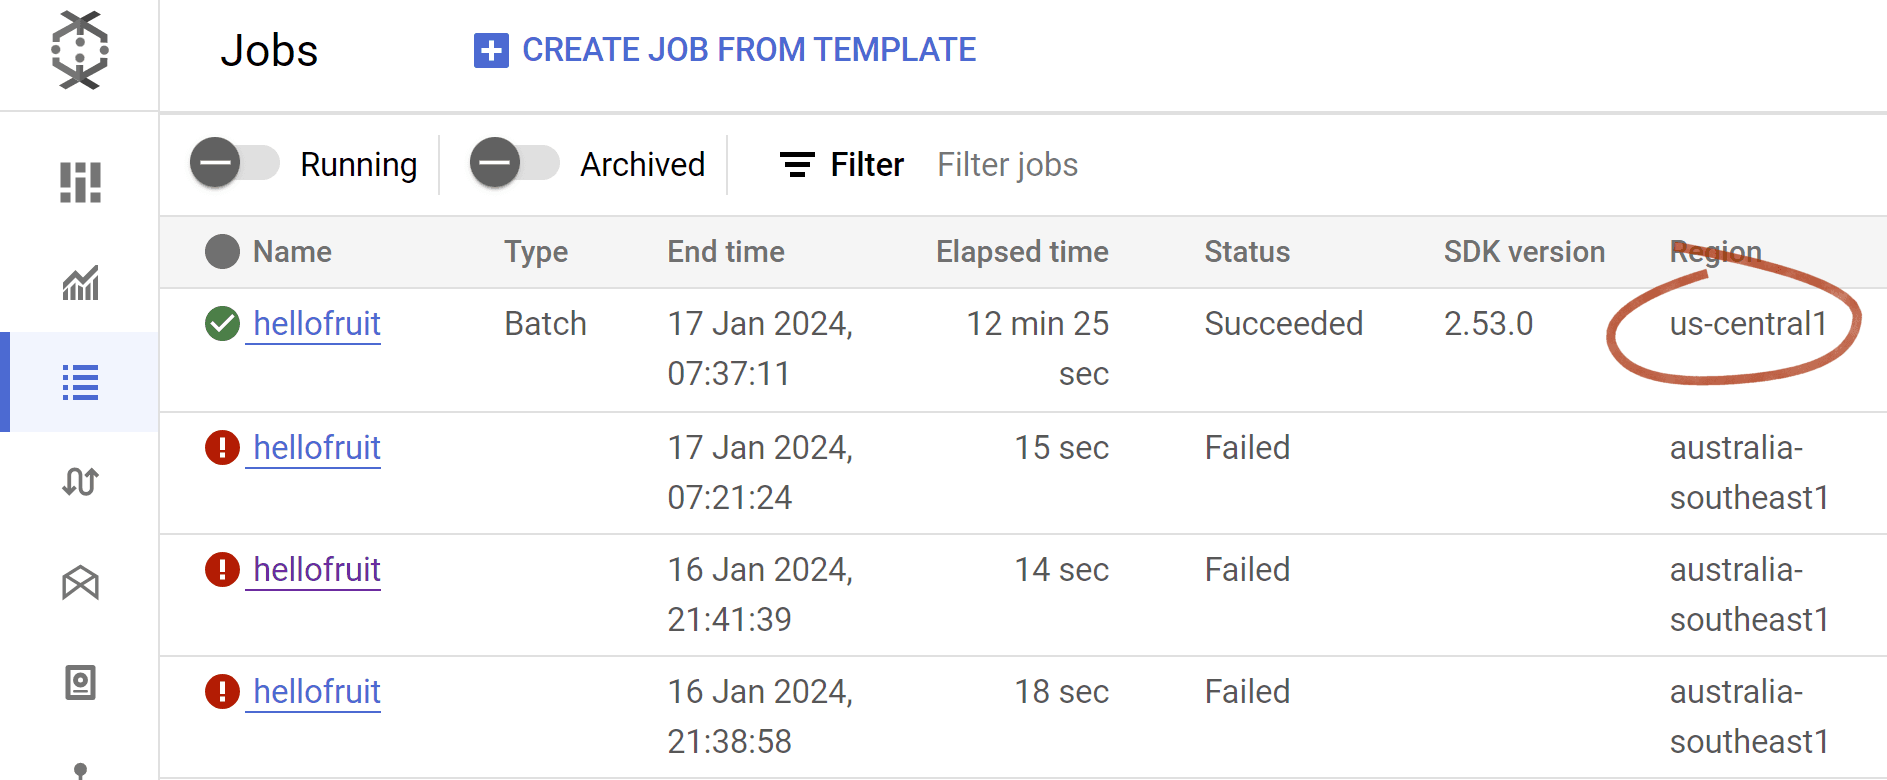Viewport: 1887px width, 780px height.
Task: Click the grey status circle header
Action: coord(222,252)
